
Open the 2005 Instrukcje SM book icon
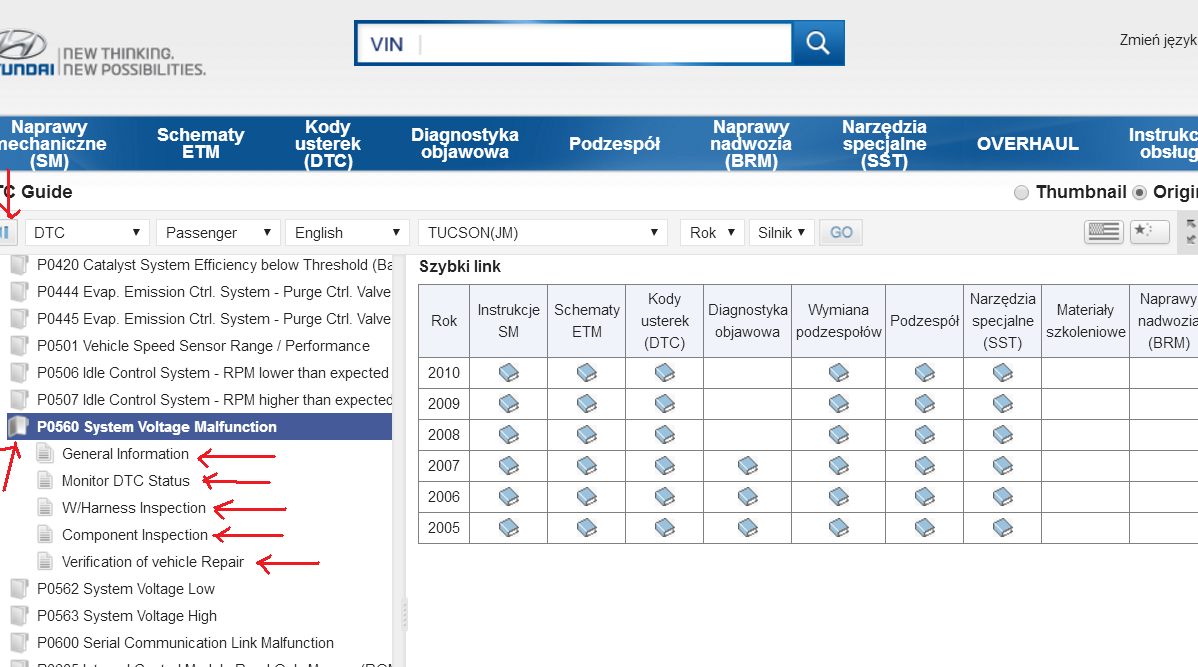[508, 527]
